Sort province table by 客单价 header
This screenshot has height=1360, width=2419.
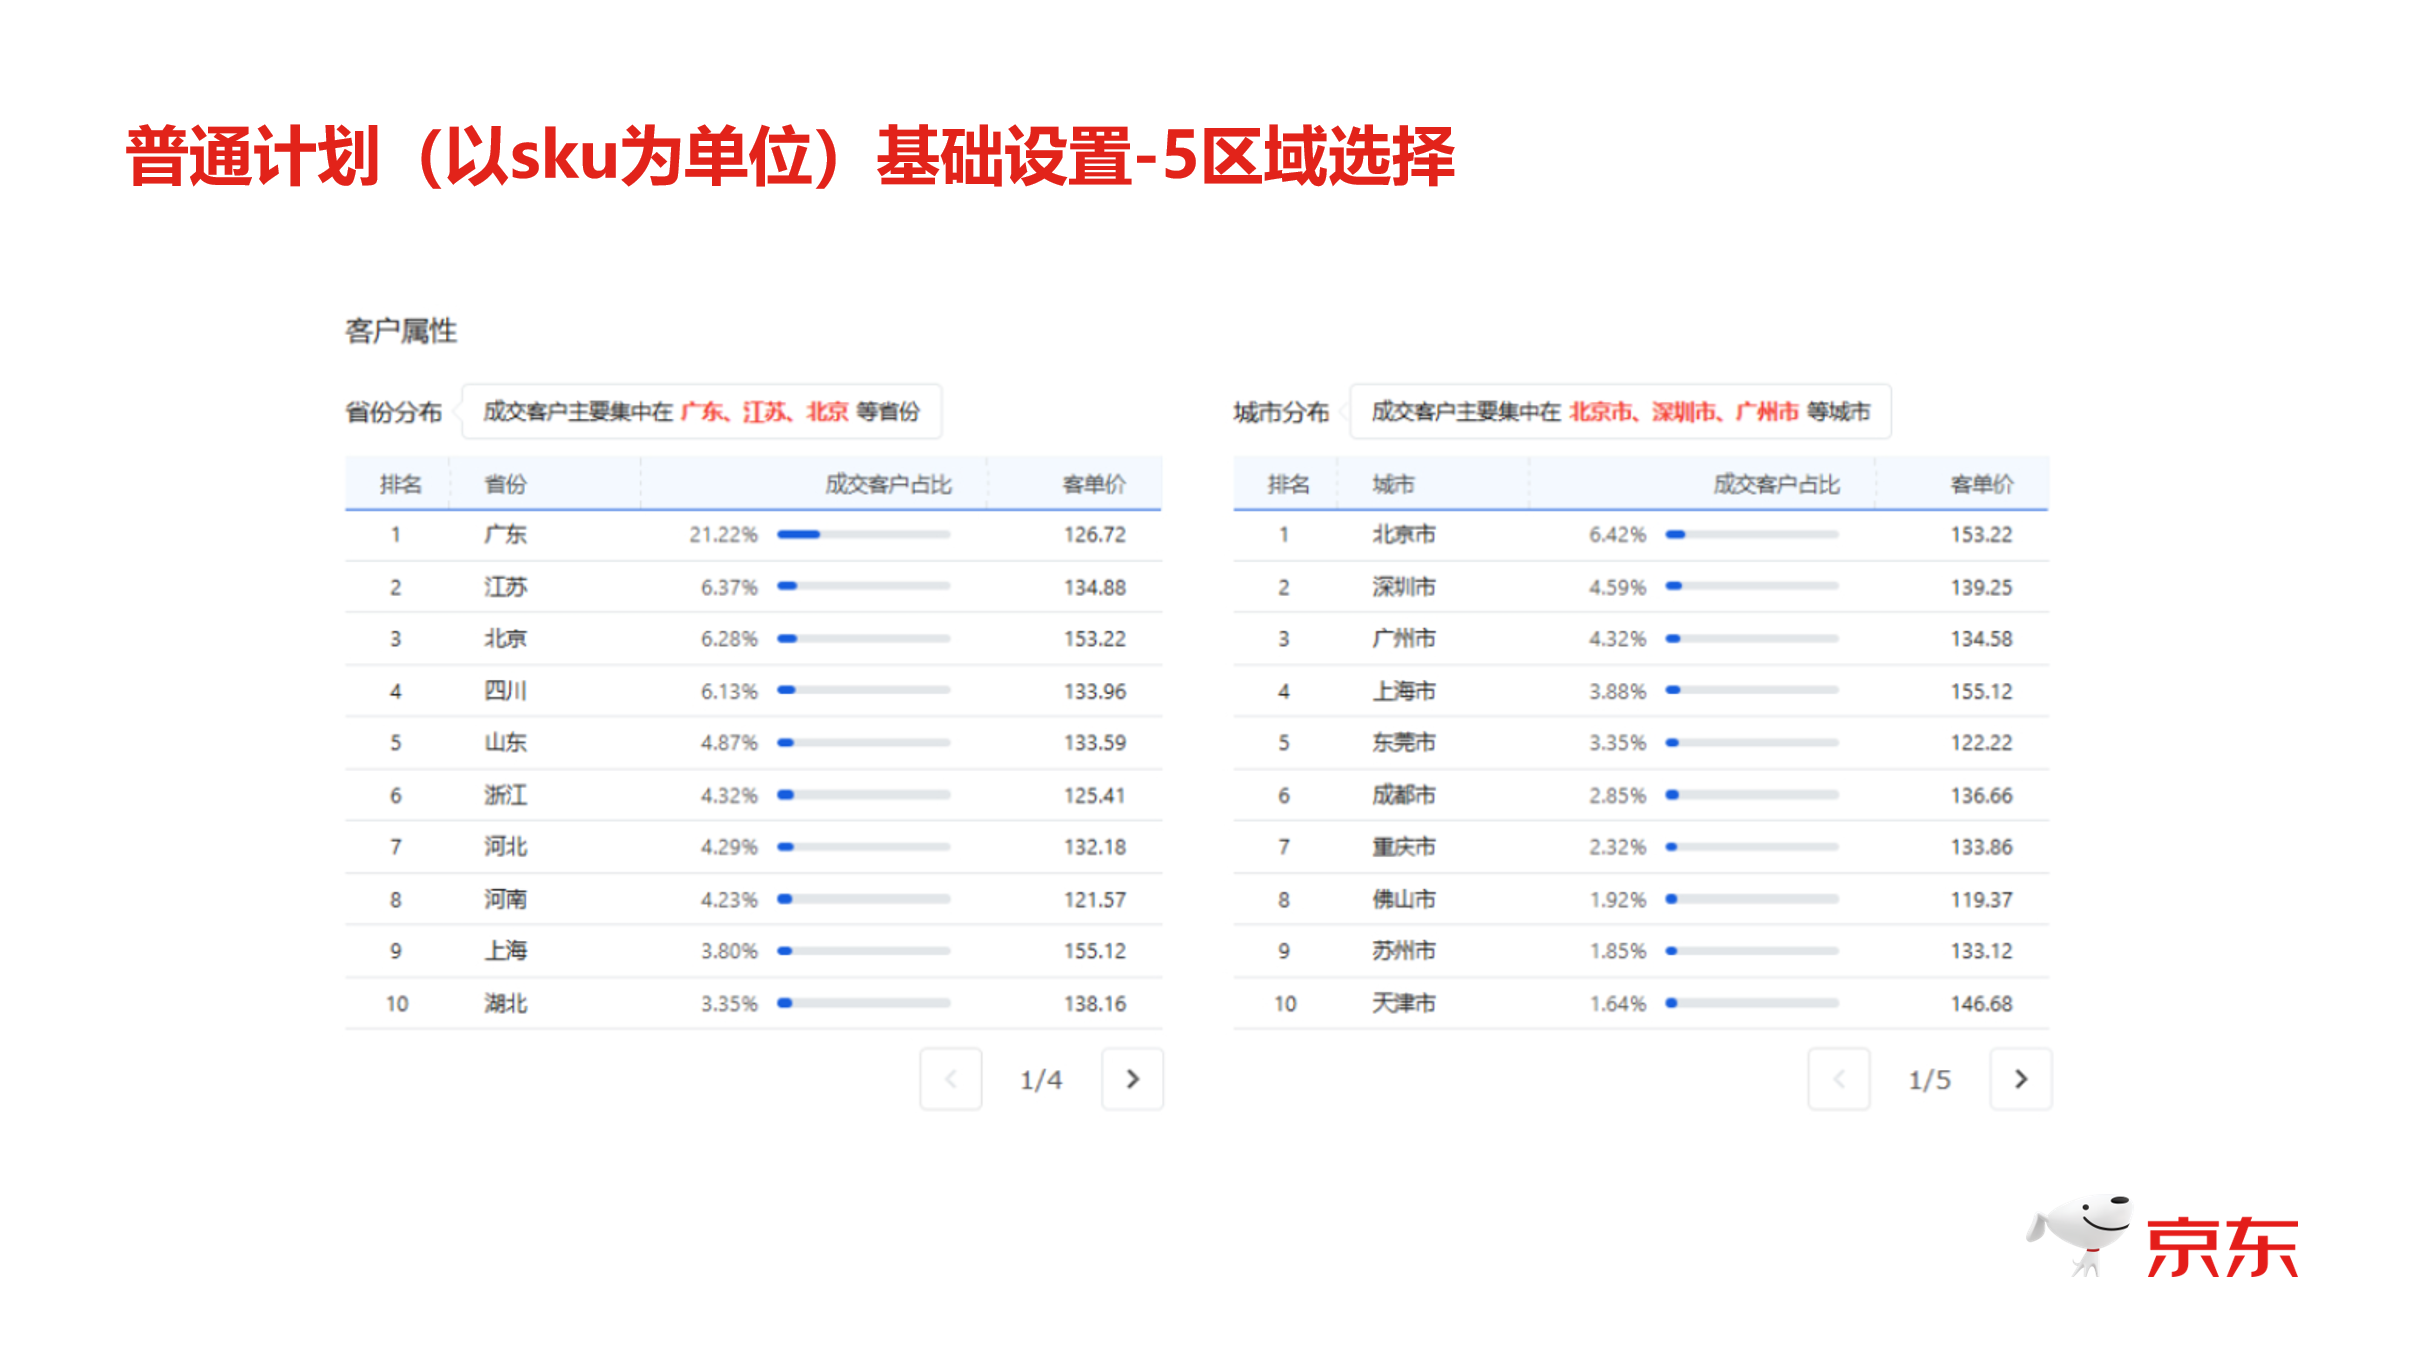[x=1094, y=484]
